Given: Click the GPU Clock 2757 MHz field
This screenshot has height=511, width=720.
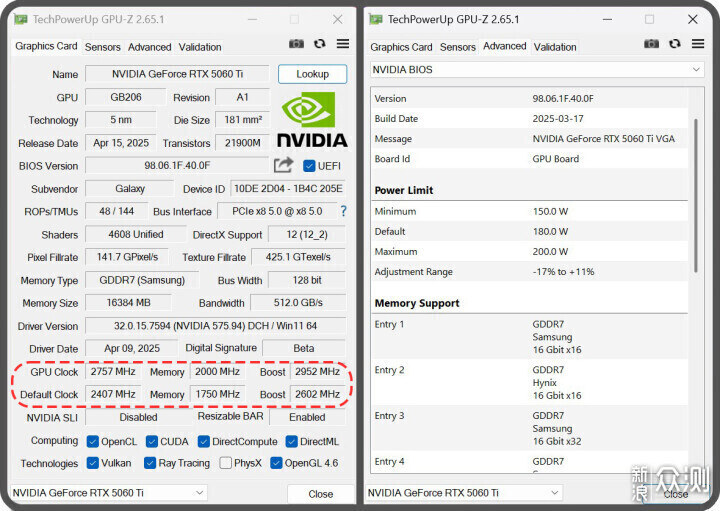Looking at the screenshot, I should click(x=113, y=371).
